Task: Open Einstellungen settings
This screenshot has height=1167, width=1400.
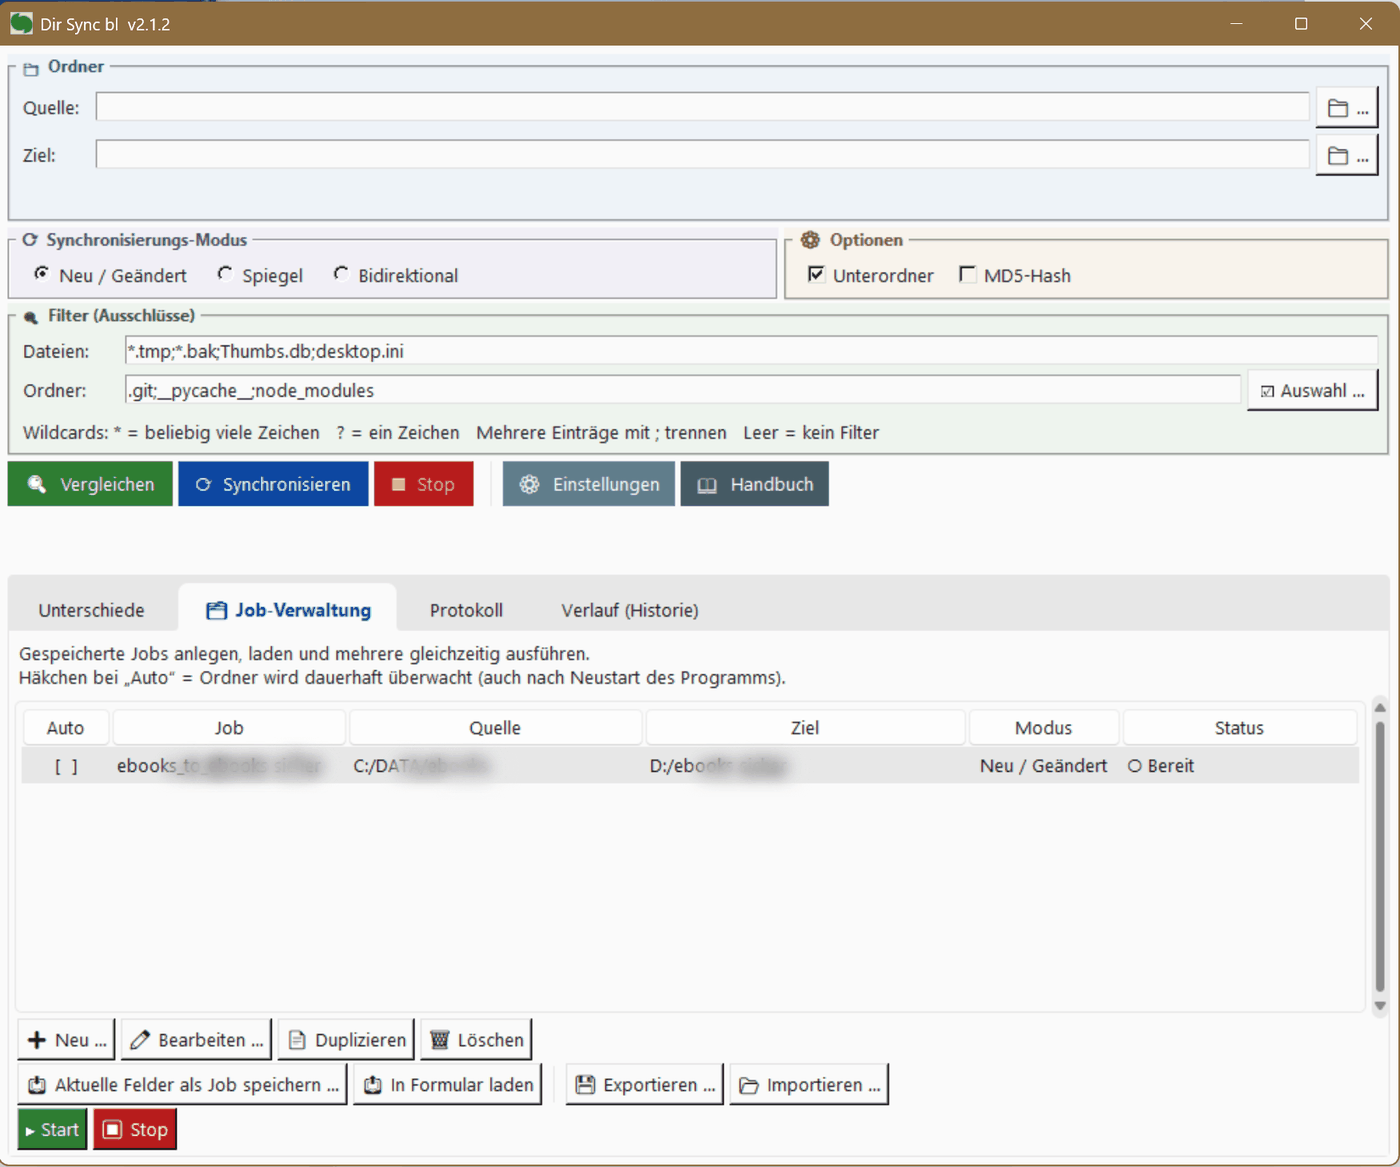Action: click(589, 484)
